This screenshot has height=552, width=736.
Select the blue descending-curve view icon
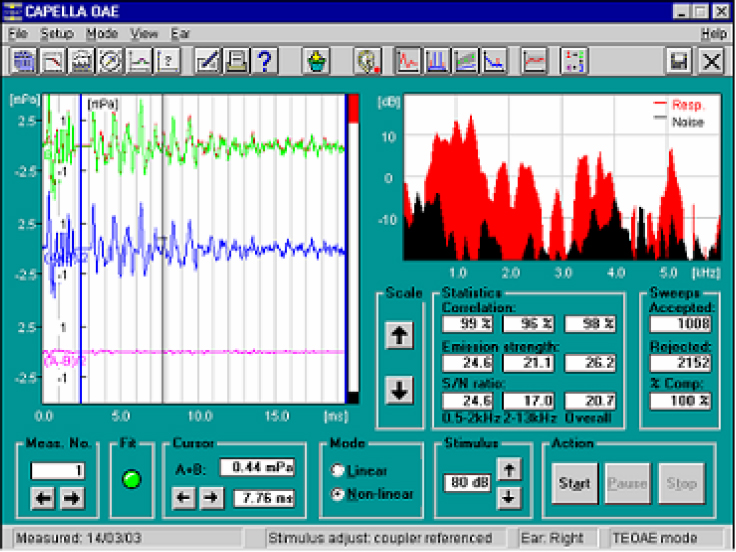(495, 61)
